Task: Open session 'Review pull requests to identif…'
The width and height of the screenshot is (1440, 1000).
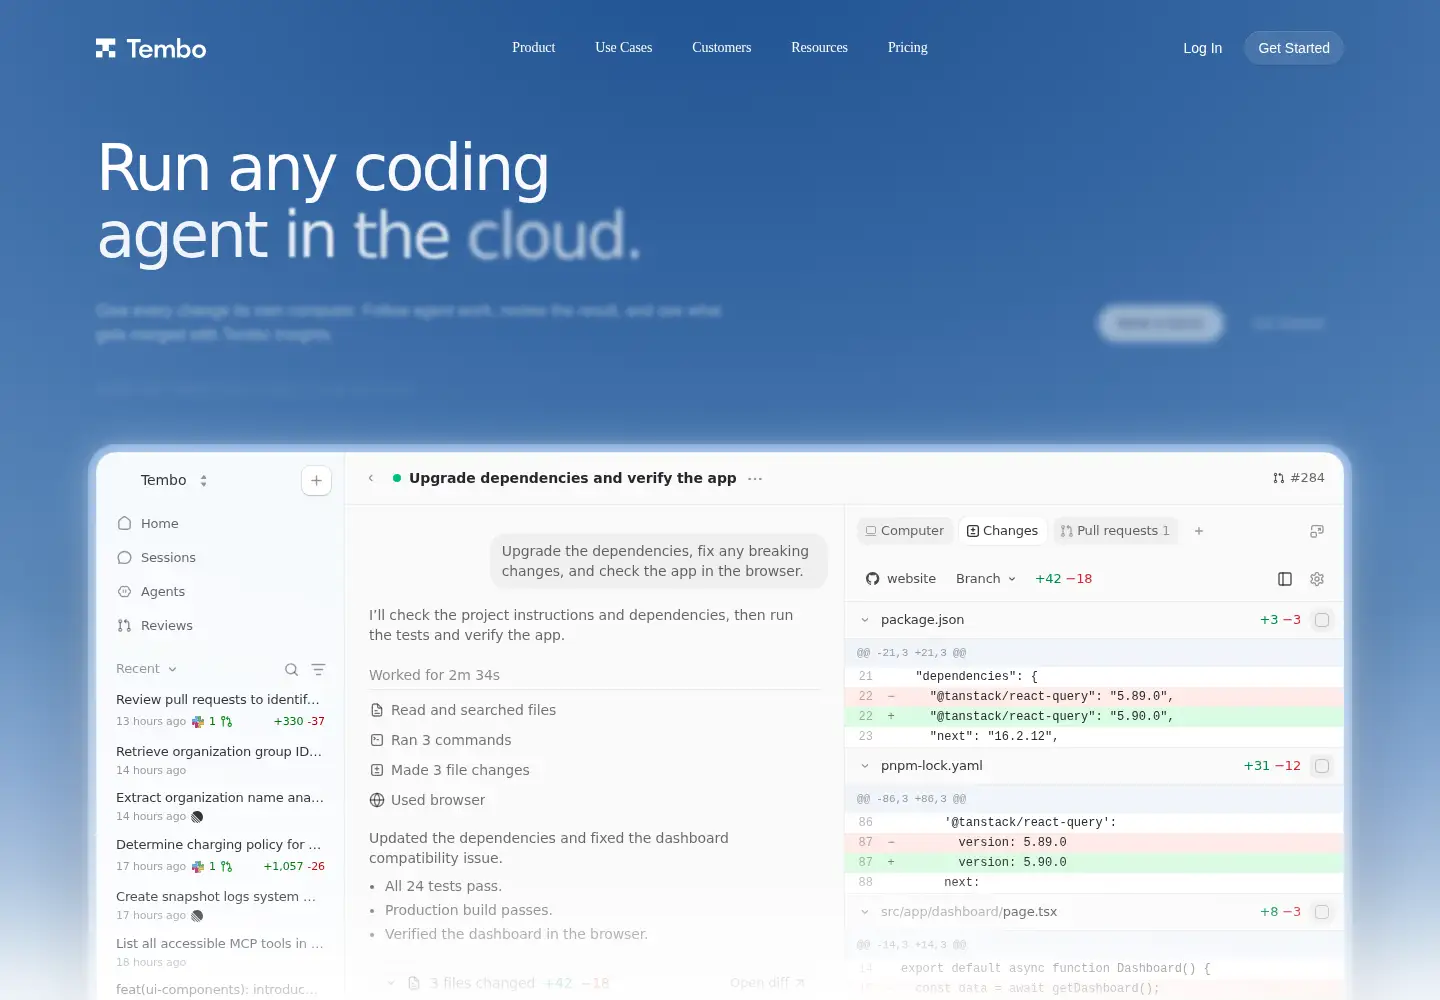Action: tap(220, 709)
